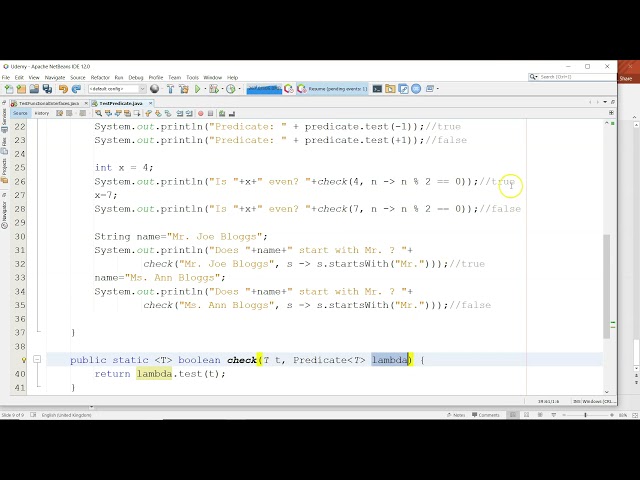The width and height of the screenshot is (640, 480).
Task: Open the Profile Project dropdown arrow
Action: [x=239, y=89]
